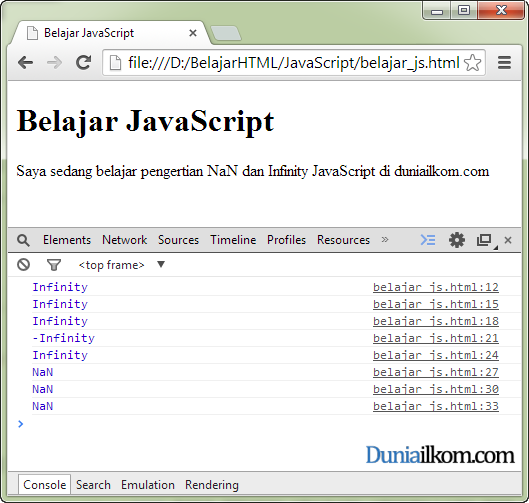Open the Sources panel
Screen dimensions: 529x503
pyautogui.click(x=178, y=240)
